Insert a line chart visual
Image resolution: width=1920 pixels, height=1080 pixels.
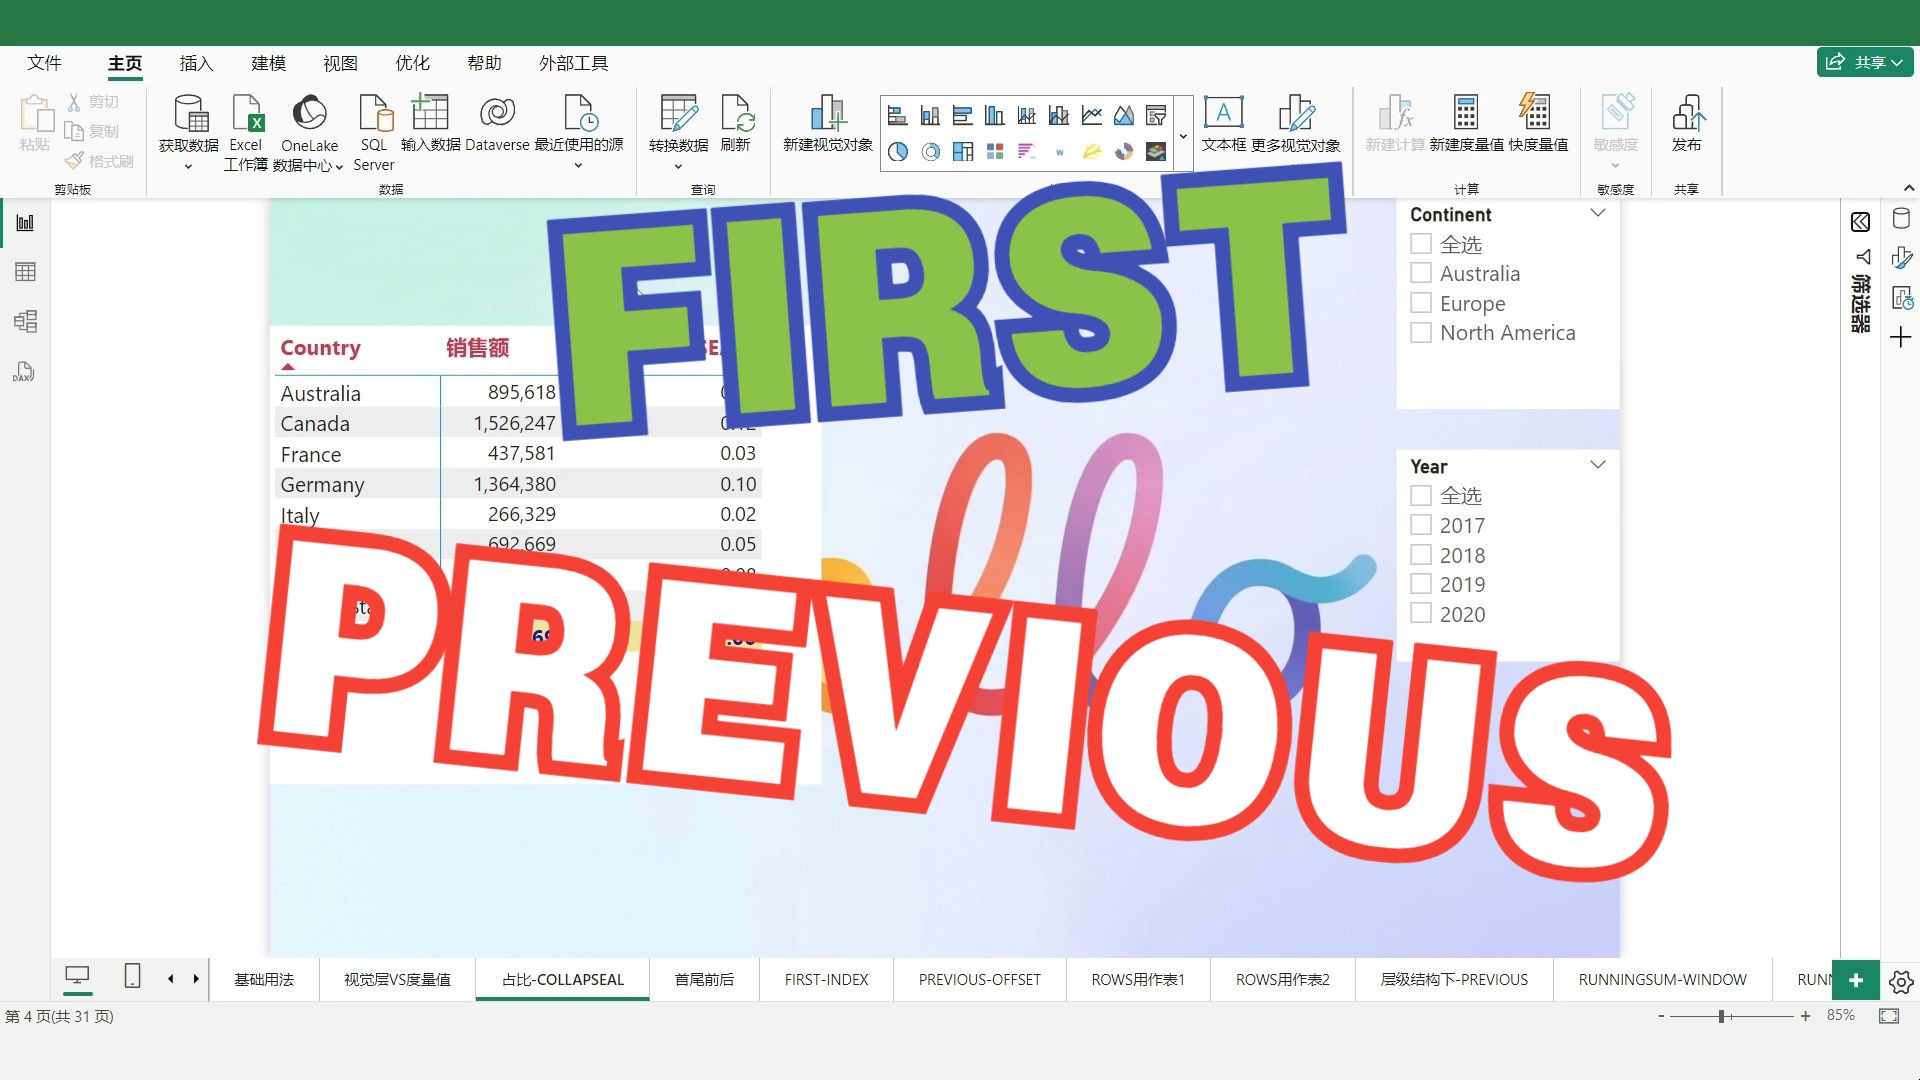pos(1091,115)
